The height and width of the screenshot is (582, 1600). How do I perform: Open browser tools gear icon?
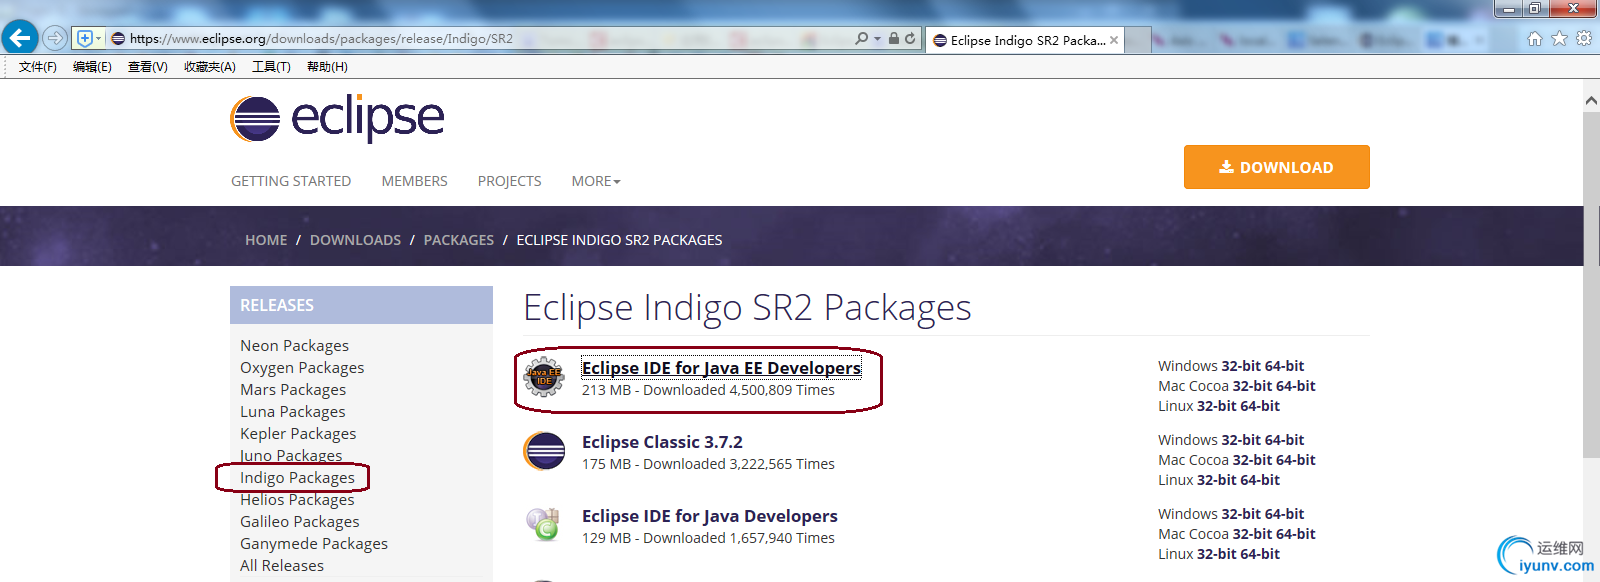click(1584, 39)
